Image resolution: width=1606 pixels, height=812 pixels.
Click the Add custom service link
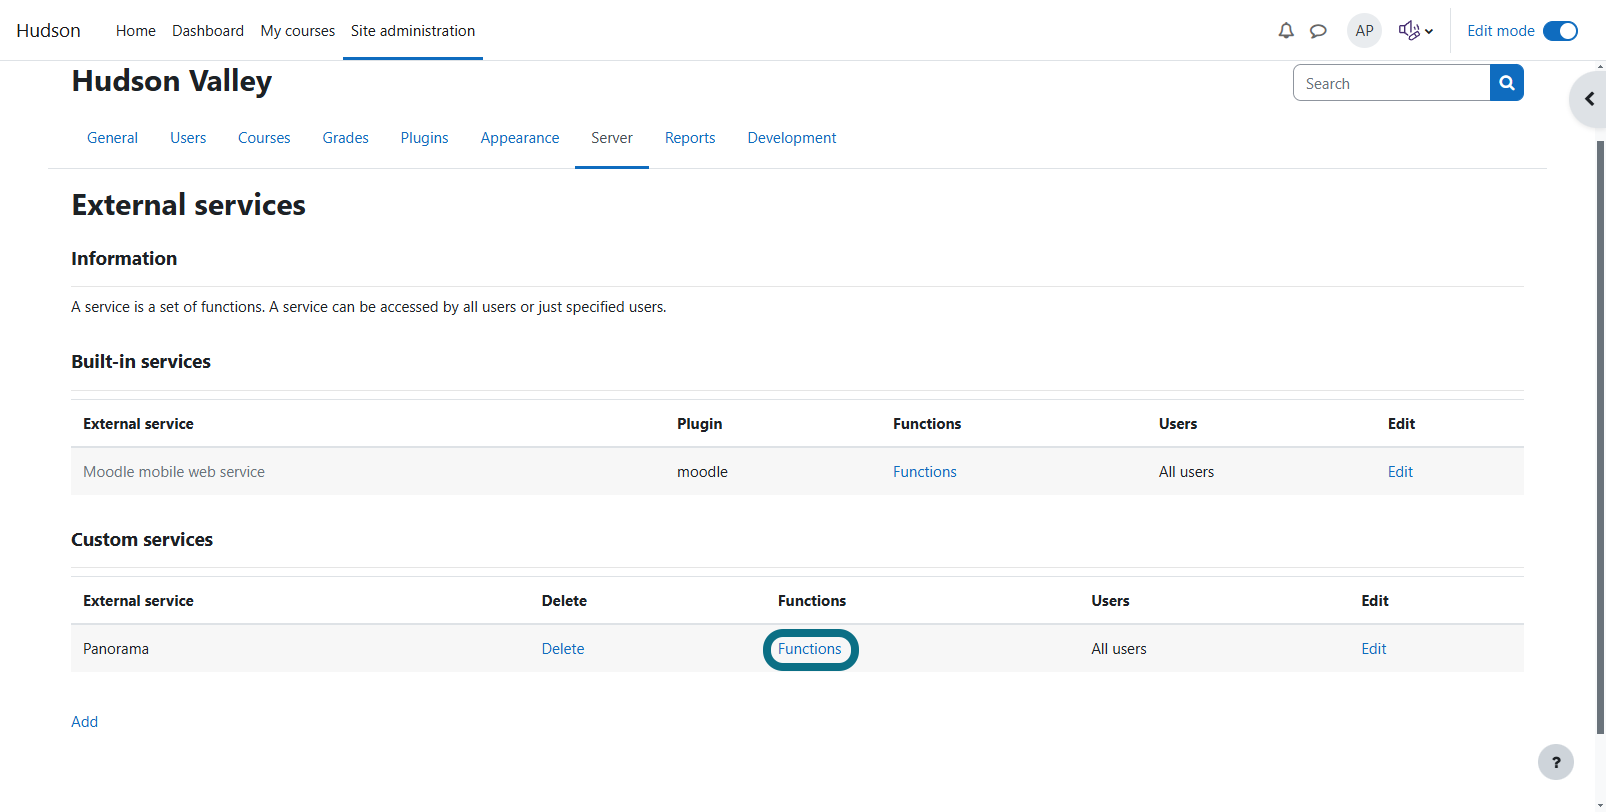(x=85, y=722)
